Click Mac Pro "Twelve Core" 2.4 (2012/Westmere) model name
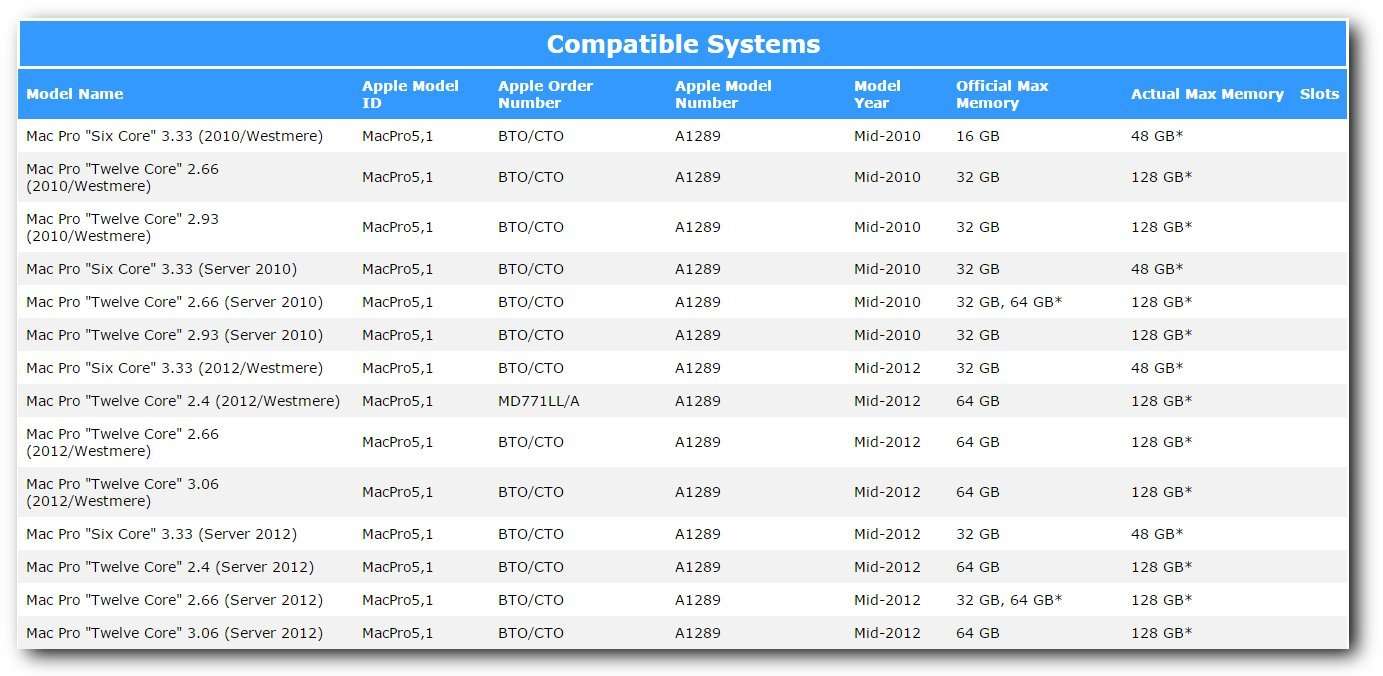 183,401
